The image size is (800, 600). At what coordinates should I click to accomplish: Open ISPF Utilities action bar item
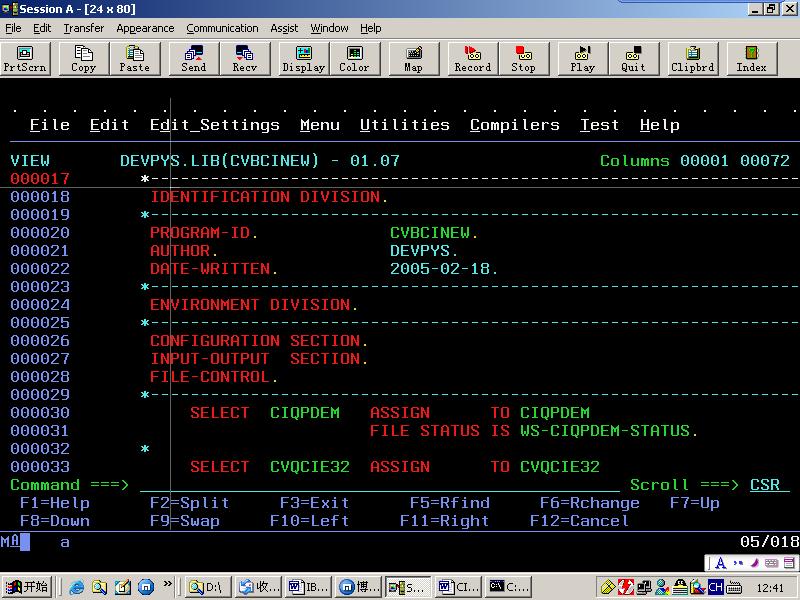[405, 125]
